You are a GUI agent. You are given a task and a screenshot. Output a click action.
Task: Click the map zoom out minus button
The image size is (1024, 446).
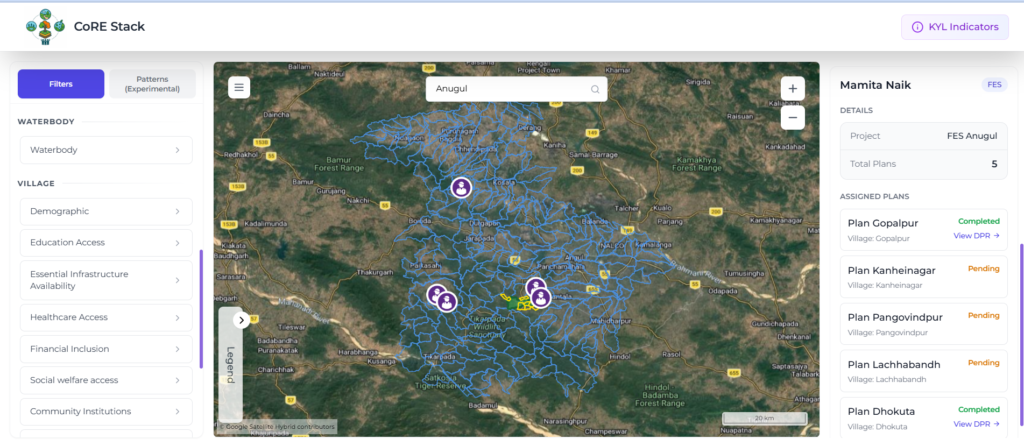(793, 118)
